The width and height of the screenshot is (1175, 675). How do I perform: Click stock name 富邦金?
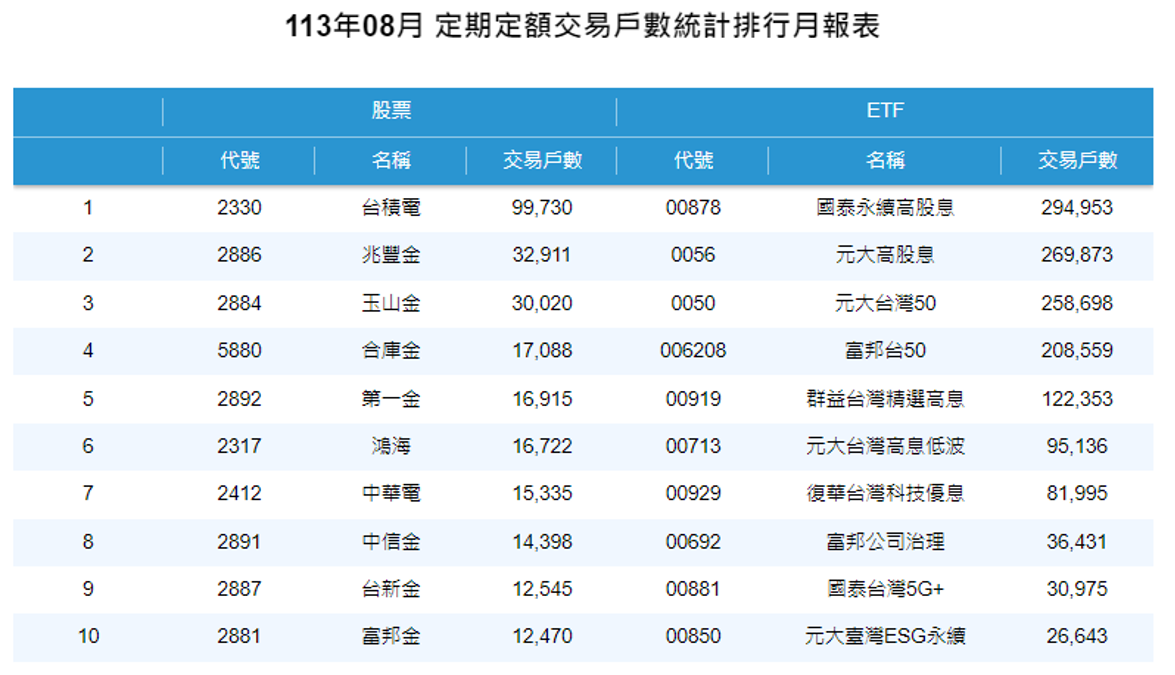point(390,636)
